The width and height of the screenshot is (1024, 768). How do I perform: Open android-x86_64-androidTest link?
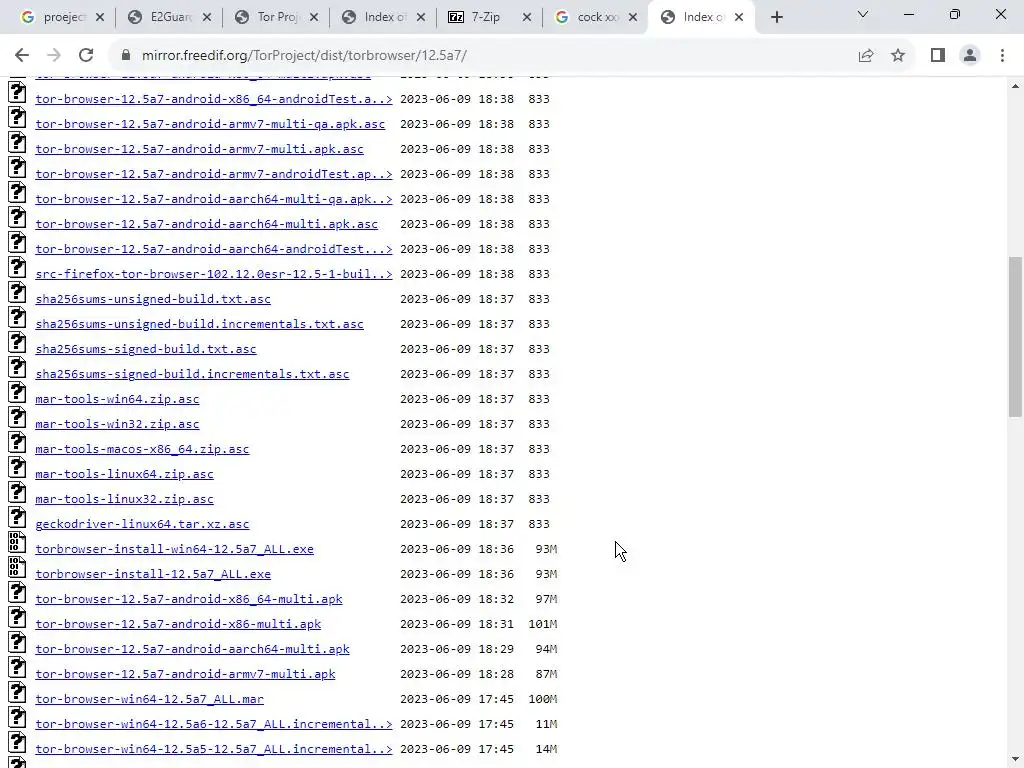click(x=214, y=99)
